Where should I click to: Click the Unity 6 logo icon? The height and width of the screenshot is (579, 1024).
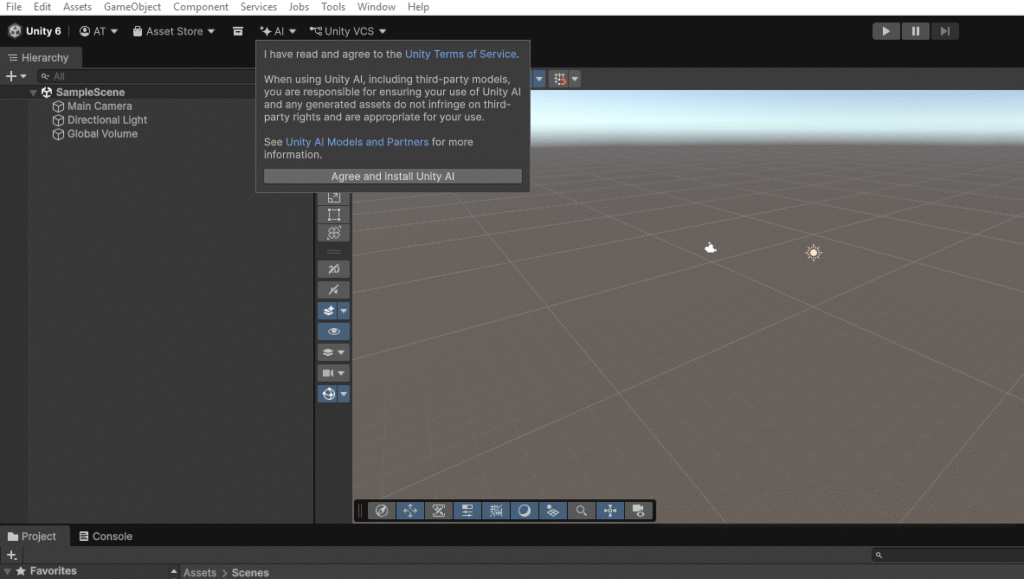pos(14,31)
